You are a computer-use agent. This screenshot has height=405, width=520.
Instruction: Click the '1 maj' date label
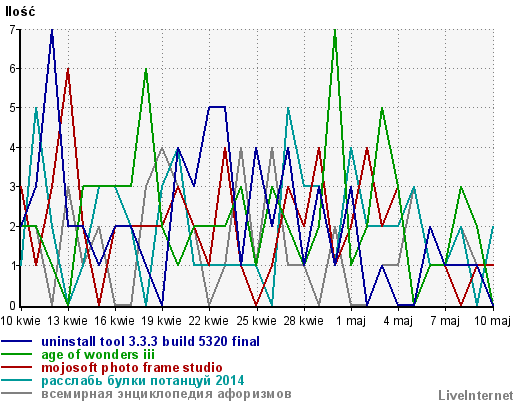point(351,321)
